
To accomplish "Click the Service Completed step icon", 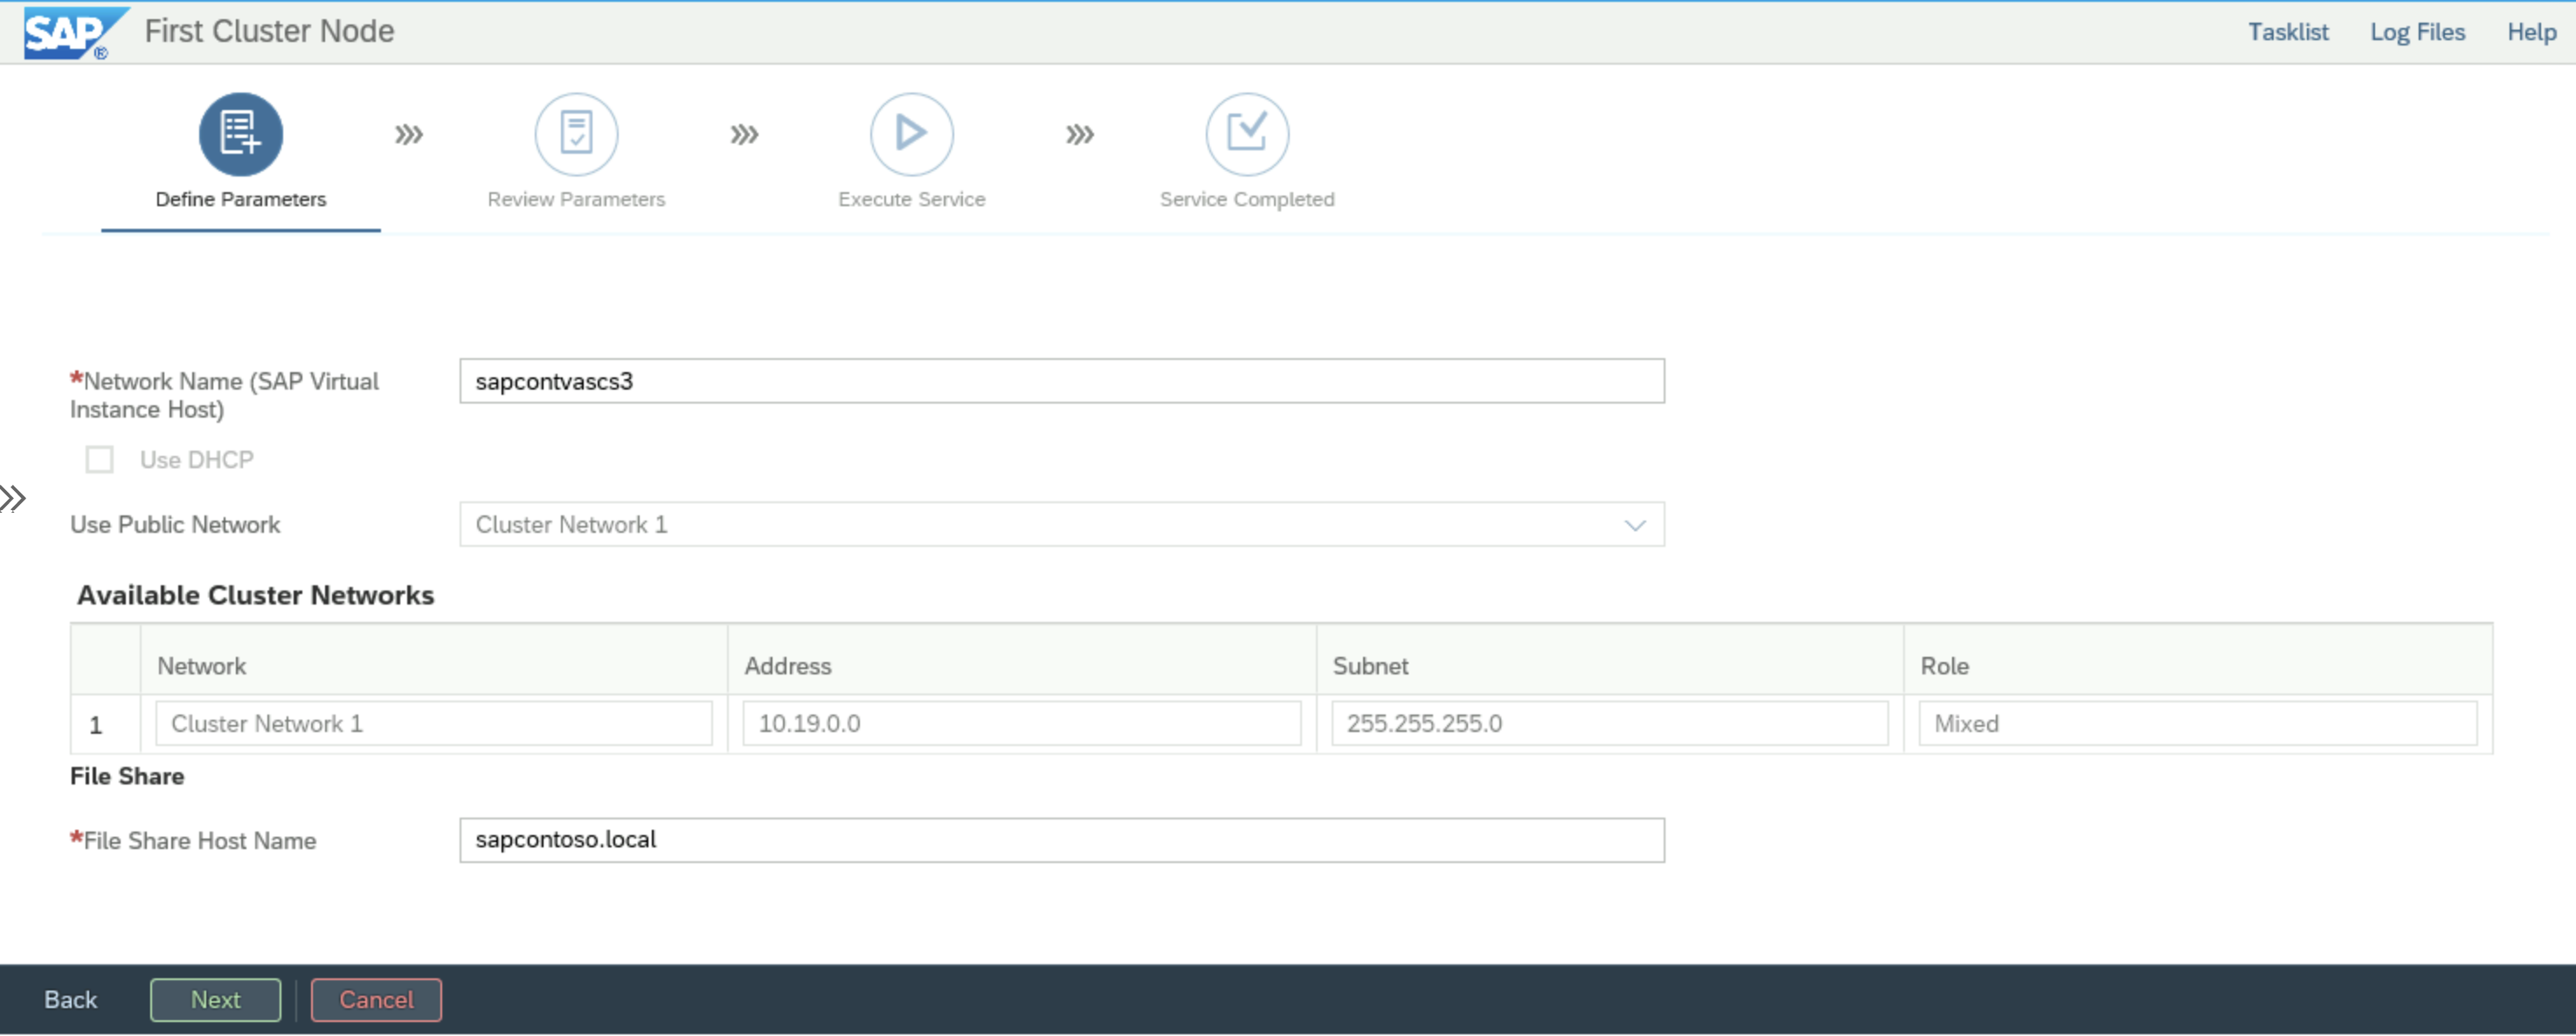I will [1249, 135].
